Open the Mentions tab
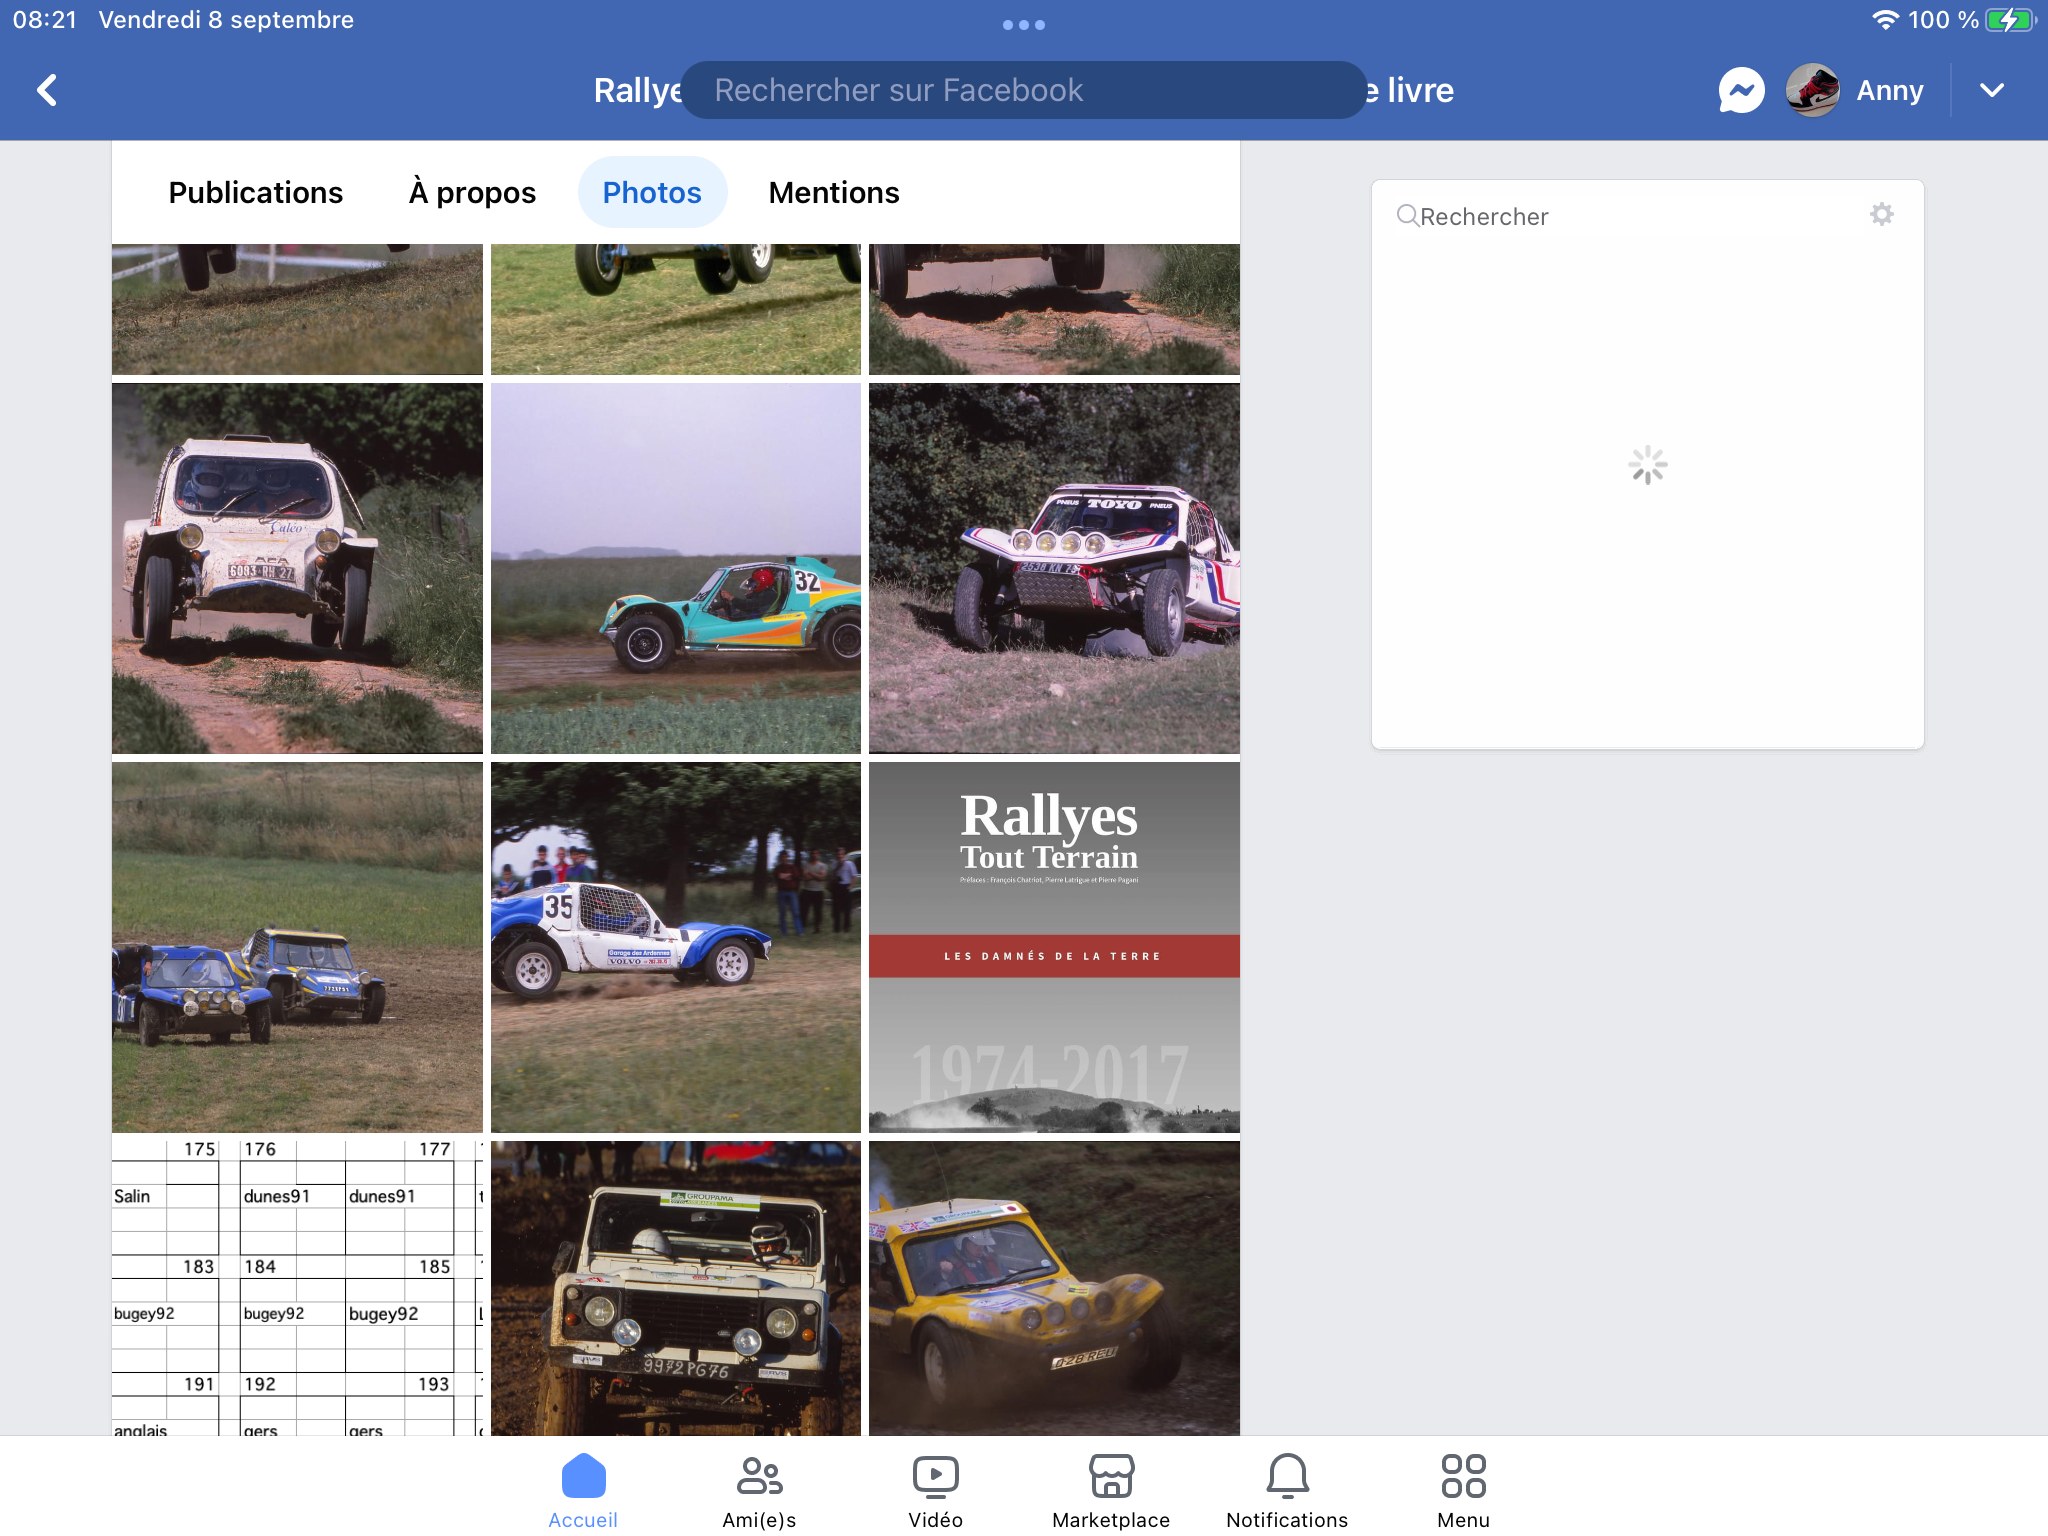 [834, 192]
